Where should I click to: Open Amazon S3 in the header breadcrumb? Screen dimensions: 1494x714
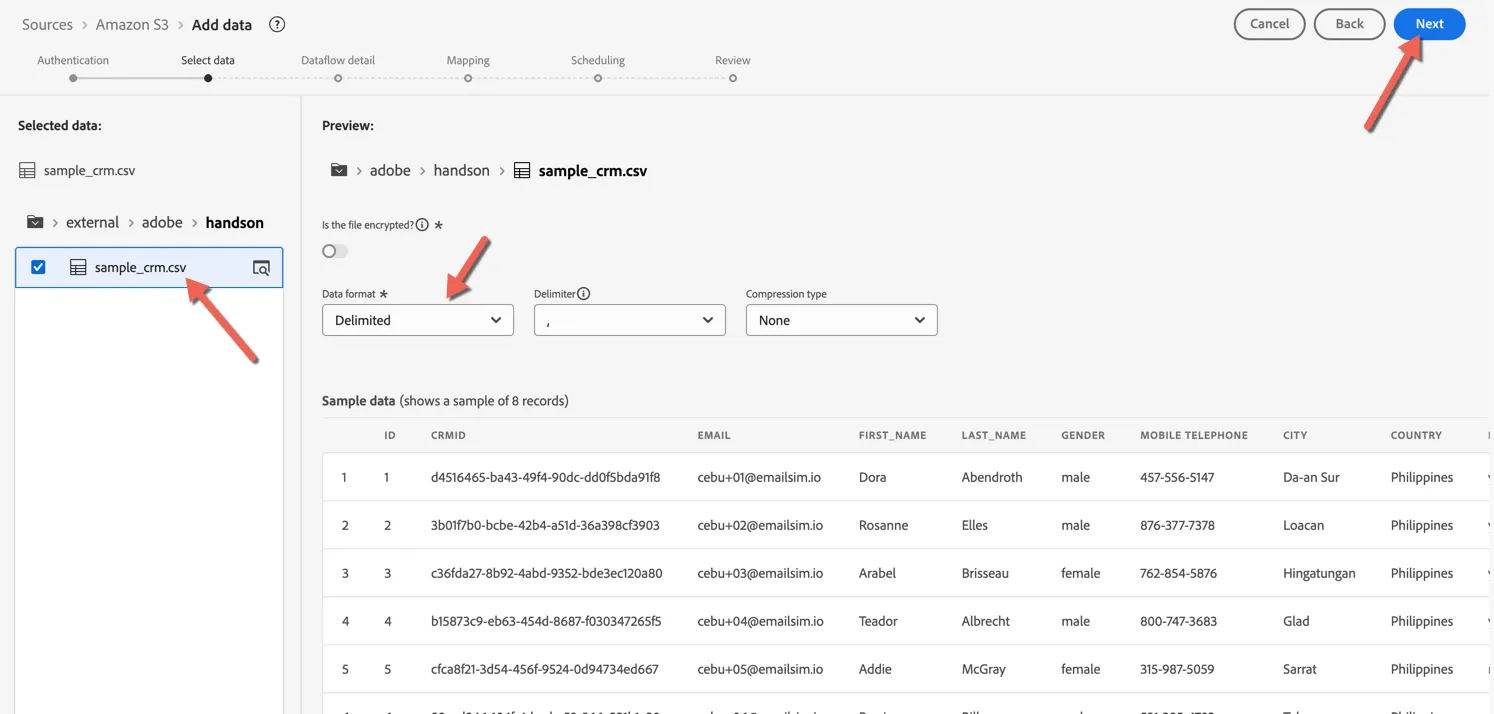[x=132, y=24]
